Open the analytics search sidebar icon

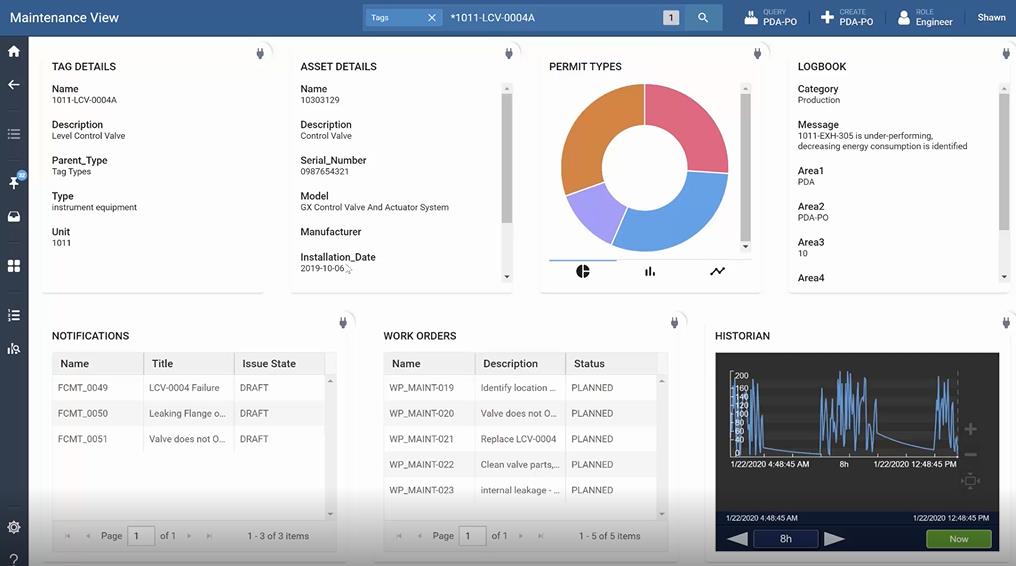coord(14,349)
